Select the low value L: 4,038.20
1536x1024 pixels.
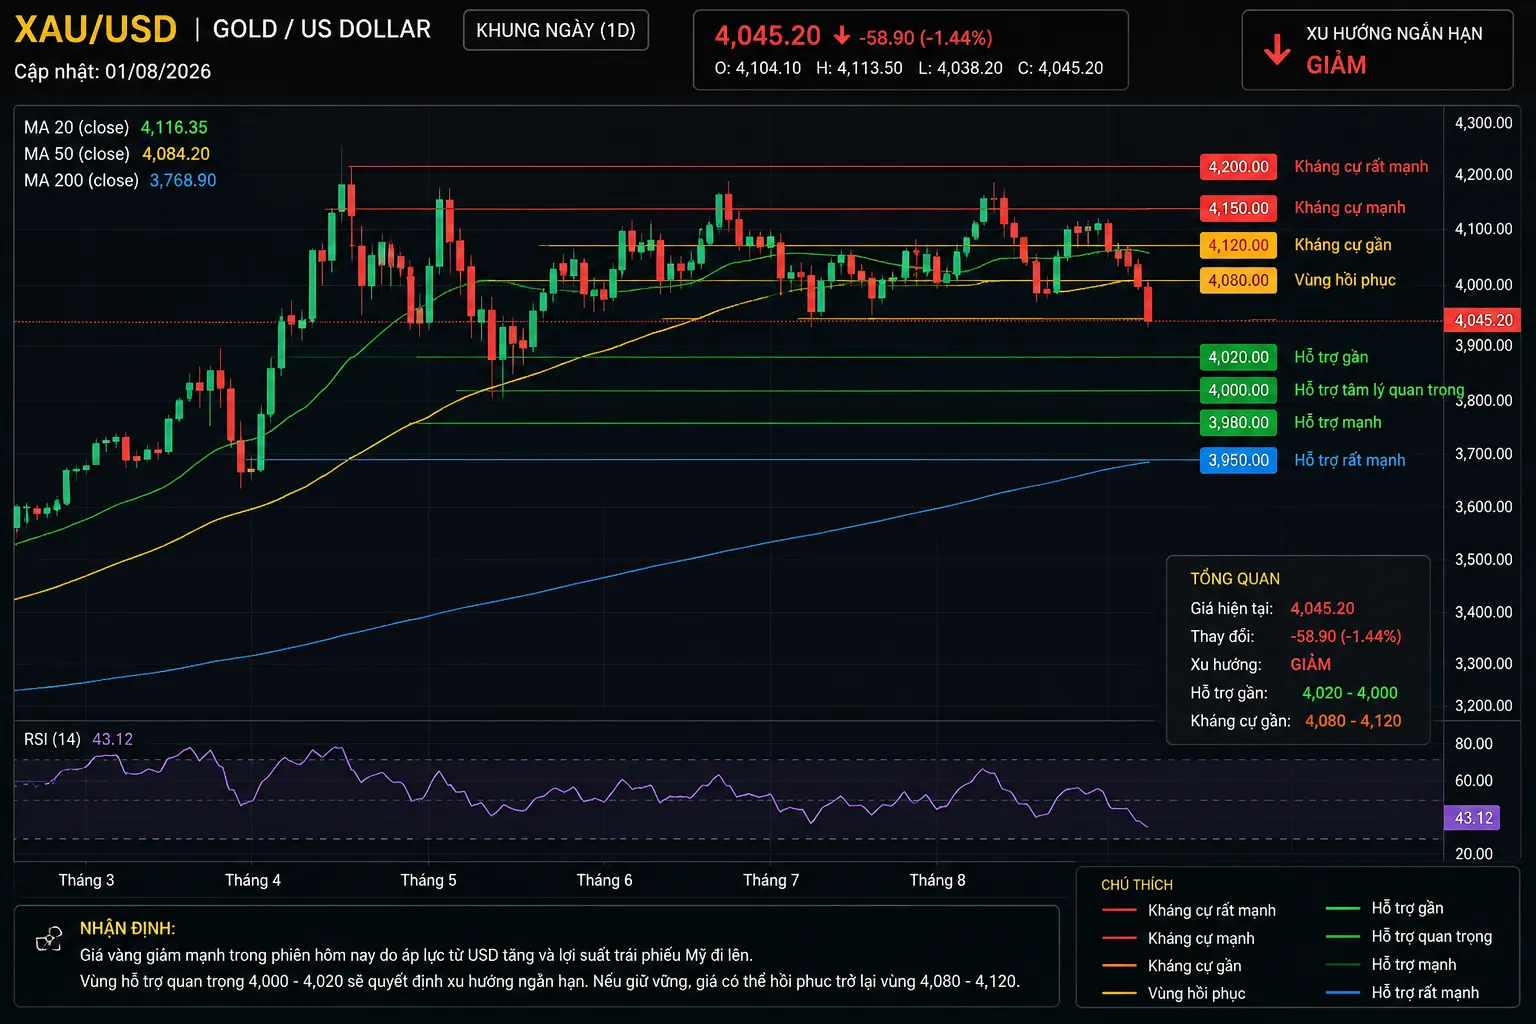960,68
